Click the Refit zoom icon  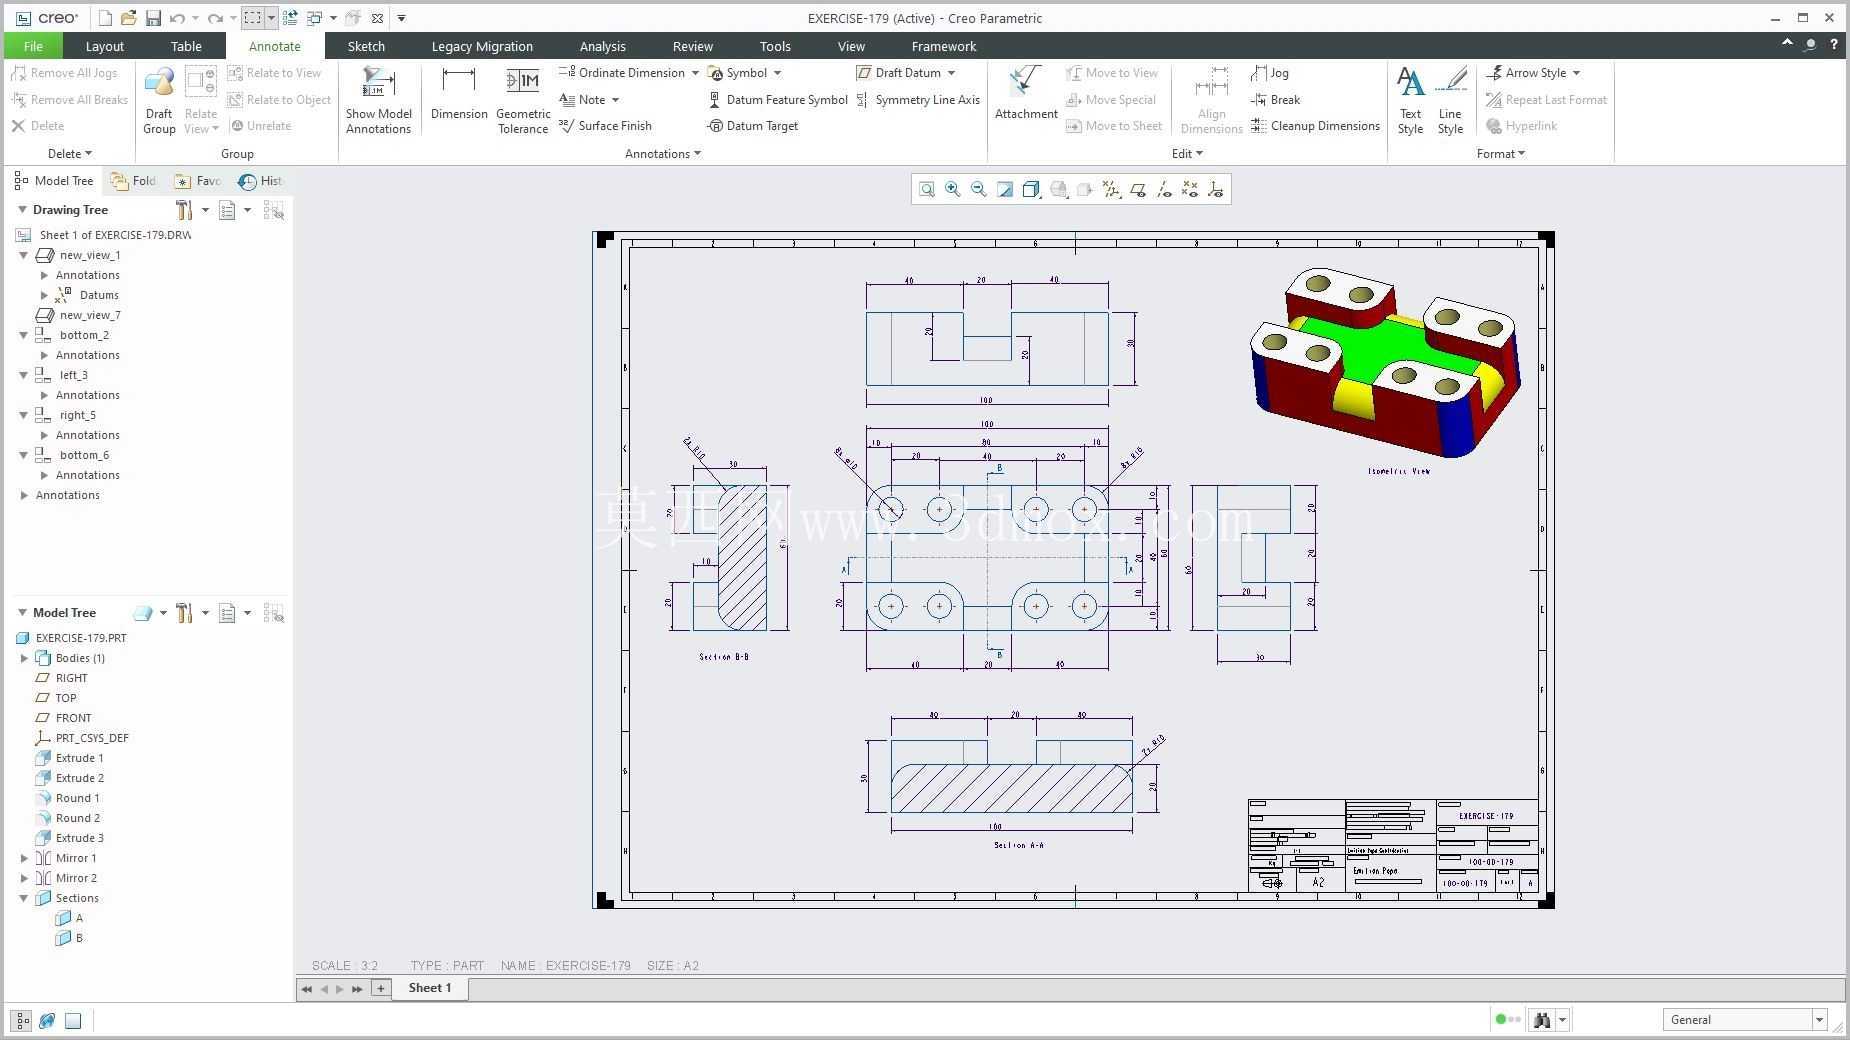927,189
